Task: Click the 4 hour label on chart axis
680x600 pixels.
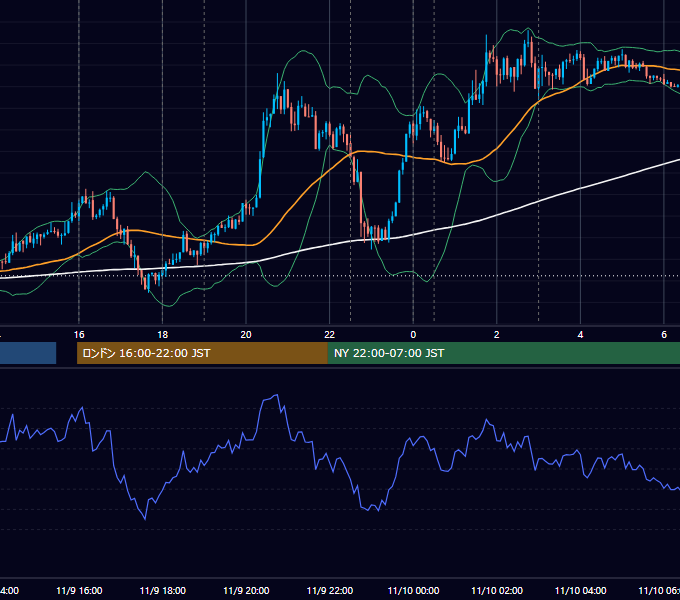Action: tap(580, 334)
